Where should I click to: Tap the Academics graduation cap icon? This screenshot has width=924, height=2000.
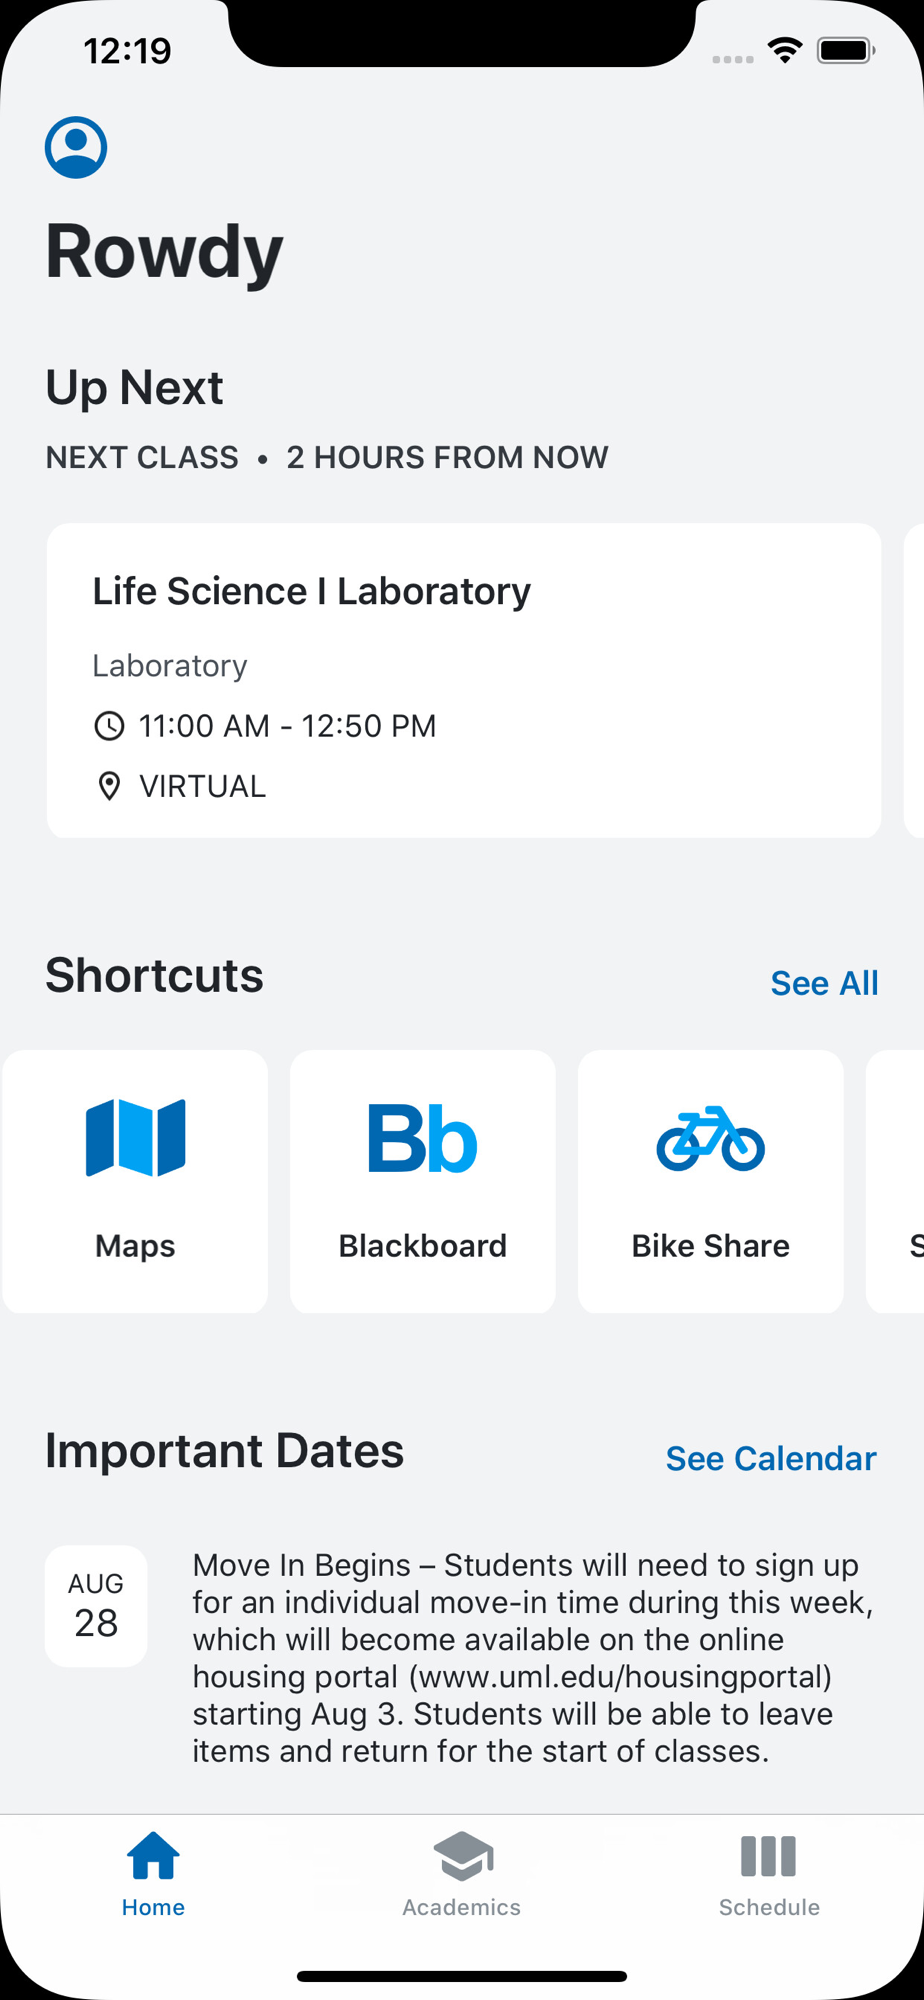pyautogui.click(x=462, y=1856)
